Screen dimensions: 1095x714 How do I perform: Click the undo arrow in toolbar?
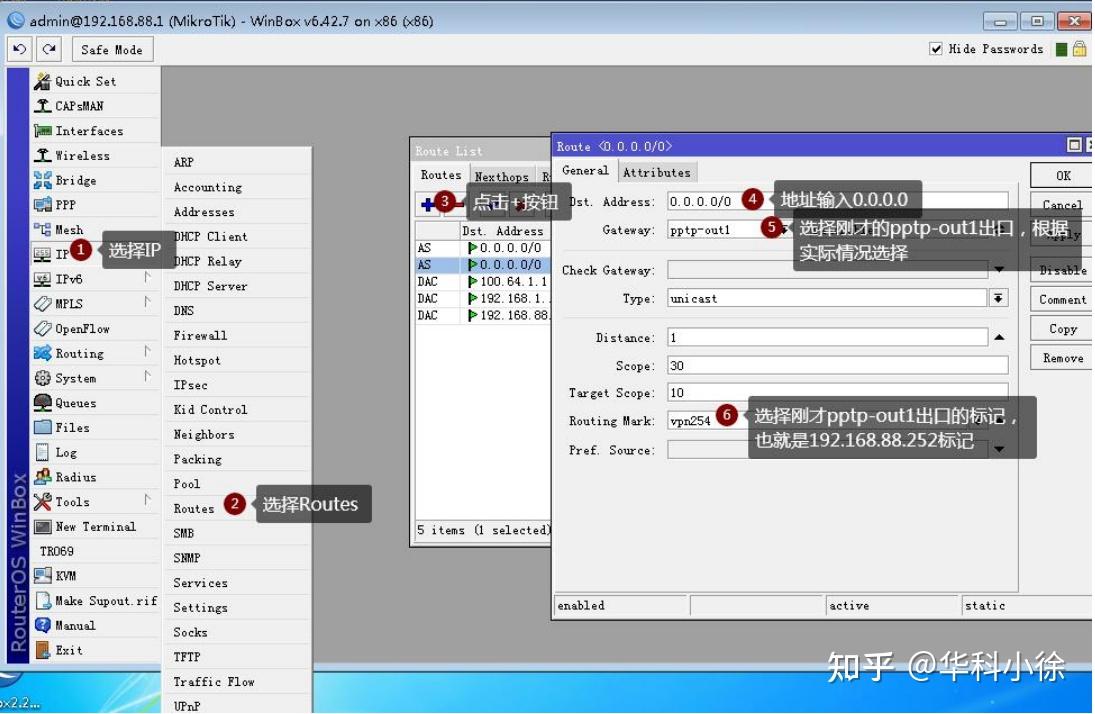coord(20,50)
